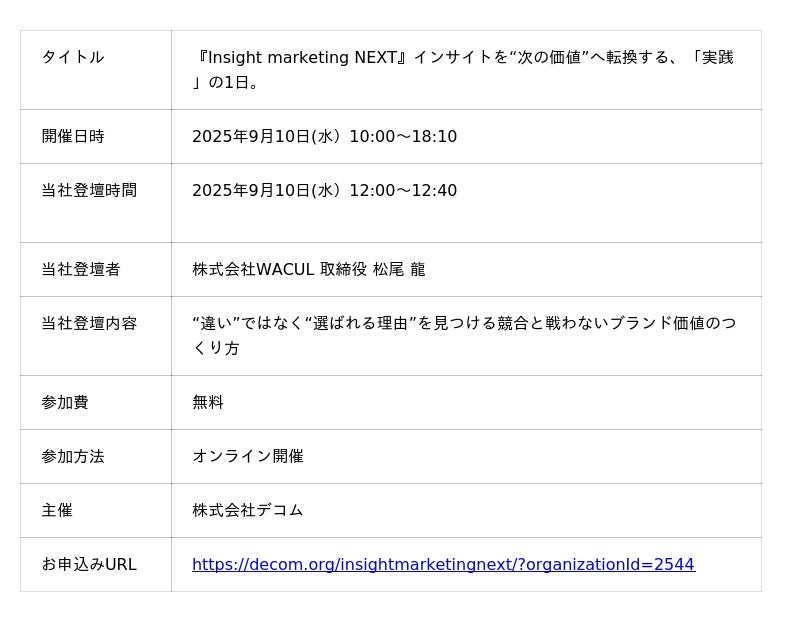This screenshot has height=622, width=800.
Task: Click the 主催 row label
Action: point(57,511)
